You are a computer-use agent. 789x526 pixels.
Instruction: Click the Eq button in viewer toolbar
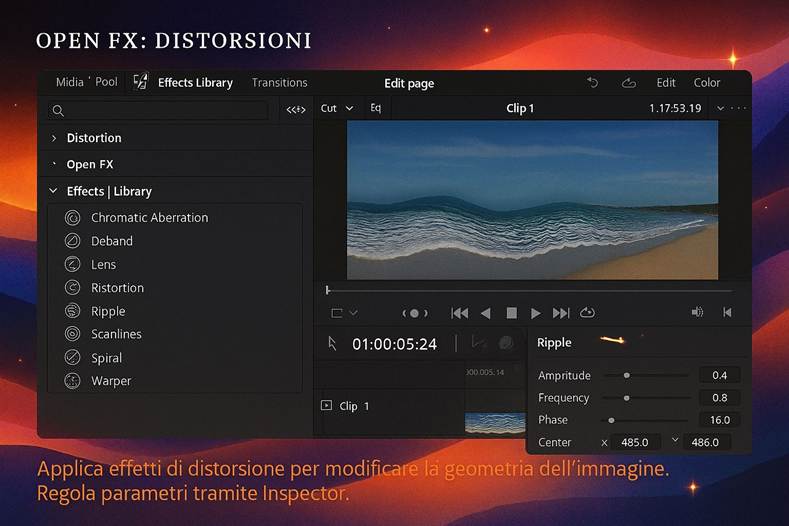click(x=376, y=108)
